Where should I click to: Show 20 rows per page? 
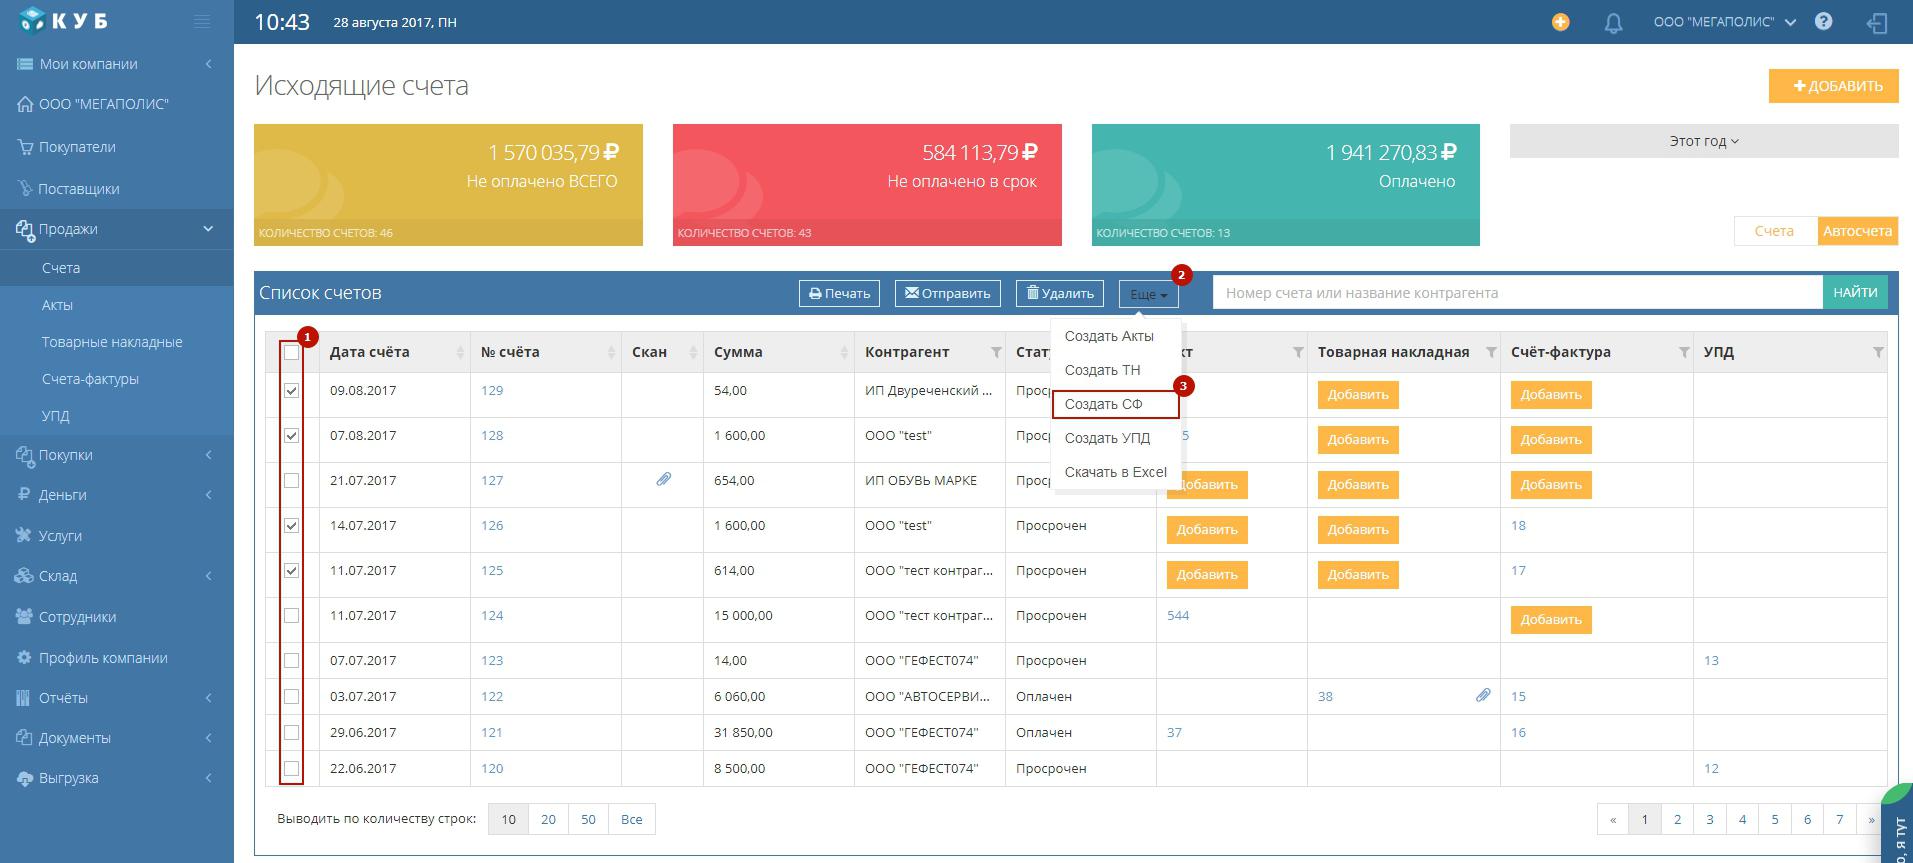[x=548, y=819]
